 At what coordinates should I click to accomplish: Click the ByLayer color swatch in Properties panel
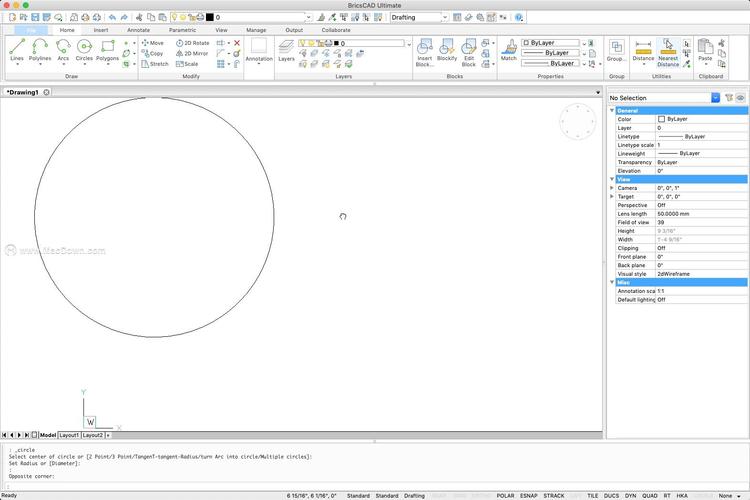click(x=662, y=119)
